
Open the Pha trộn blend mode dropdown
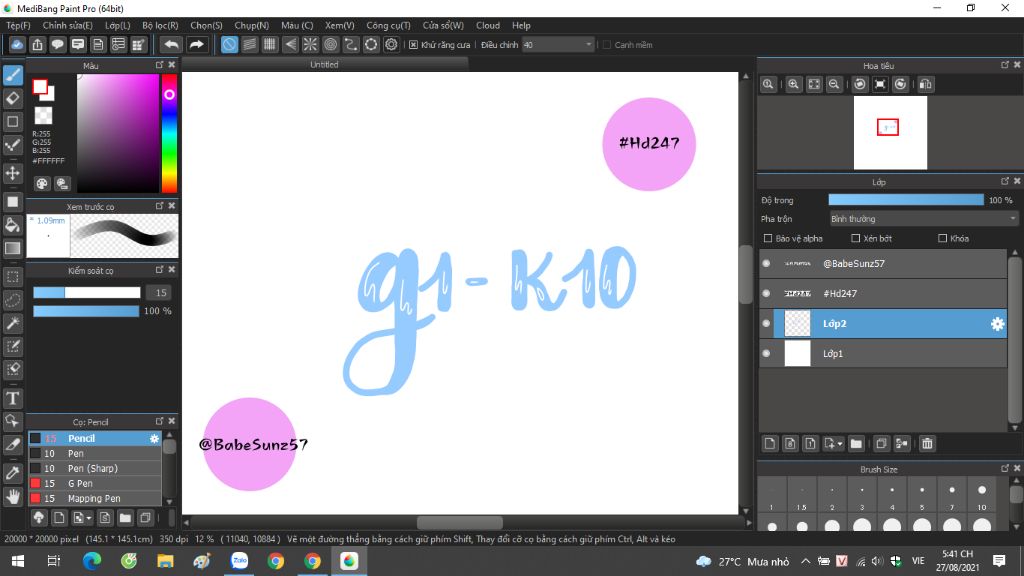923,219
